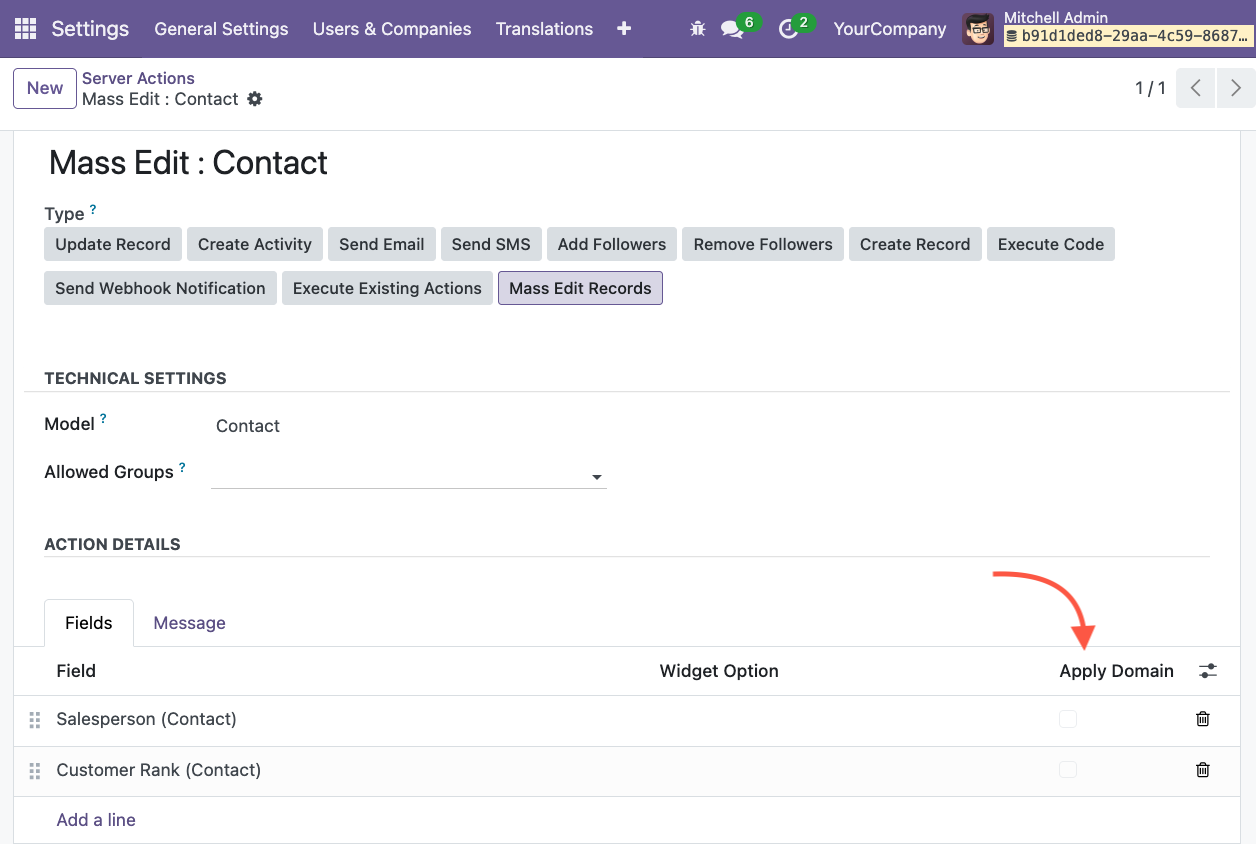Open the activities clock icon
1256x844 pixels.
(788, 29)
